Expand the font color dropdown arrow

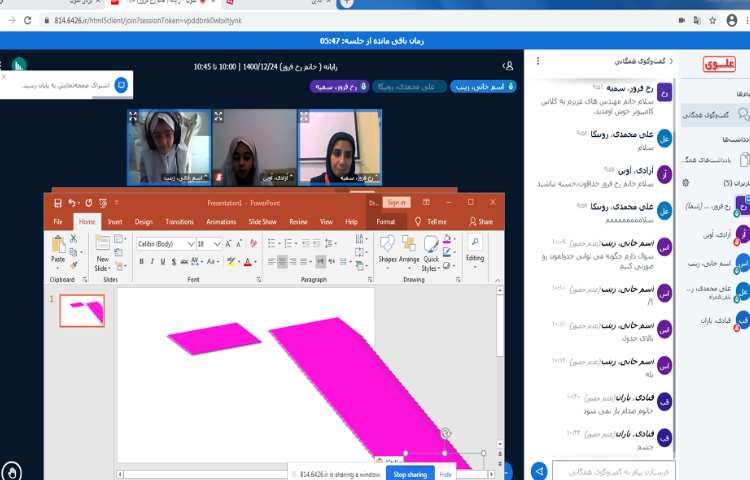(x=255, y=262)
